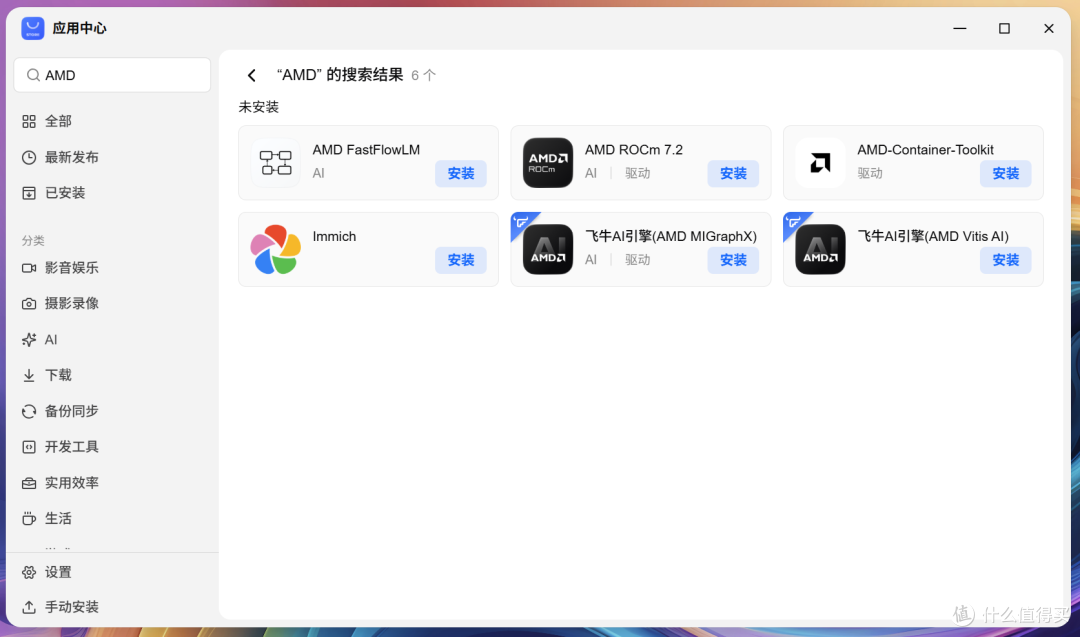The image size is (1080, 637).
Task: Click the 实用效率 briefcase icon
Action: click(29, 483)
